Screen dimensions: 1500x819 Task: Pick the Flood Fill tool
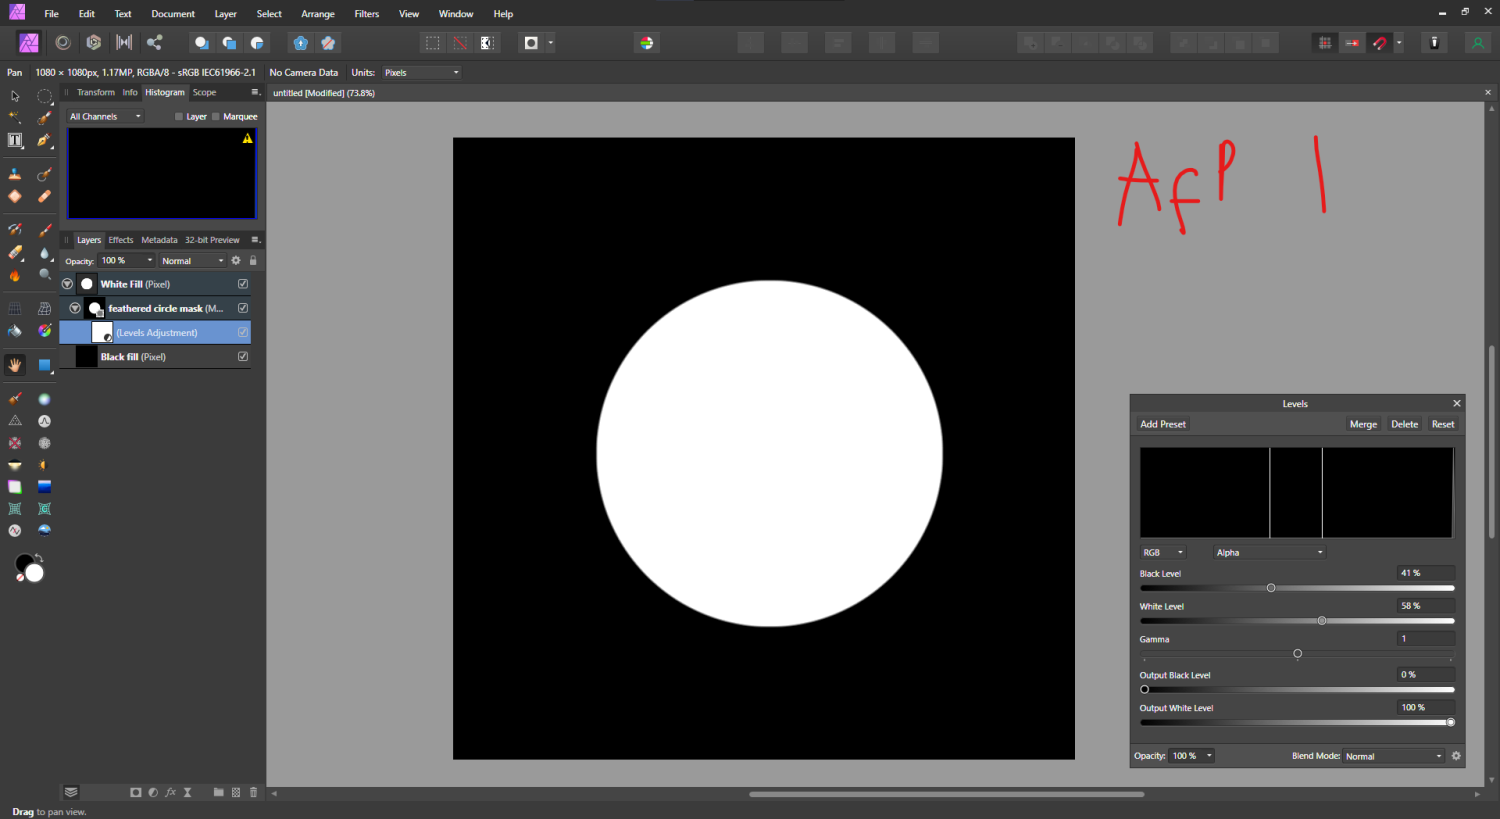coord(14,330)
